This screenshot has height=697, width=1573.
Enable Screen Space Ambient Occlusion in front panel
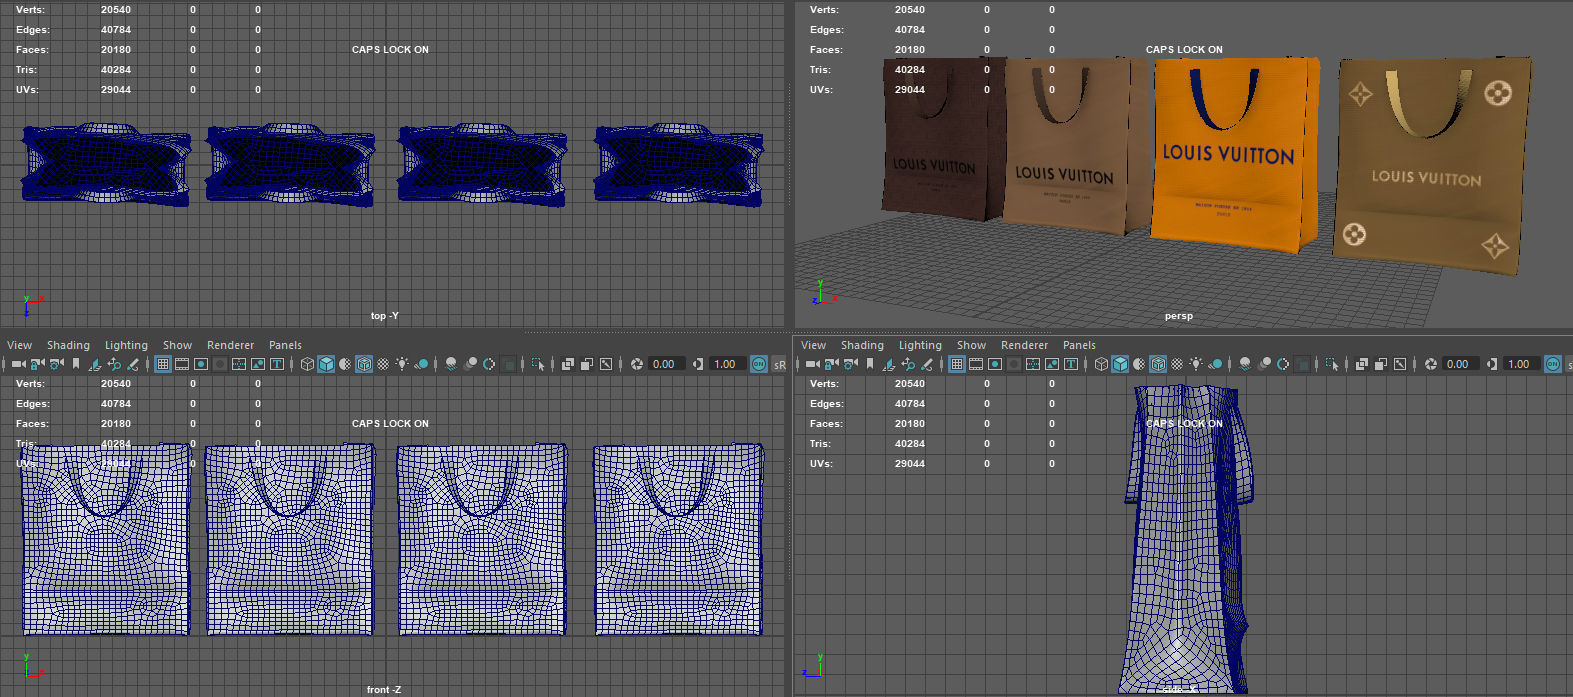point(451,364)
